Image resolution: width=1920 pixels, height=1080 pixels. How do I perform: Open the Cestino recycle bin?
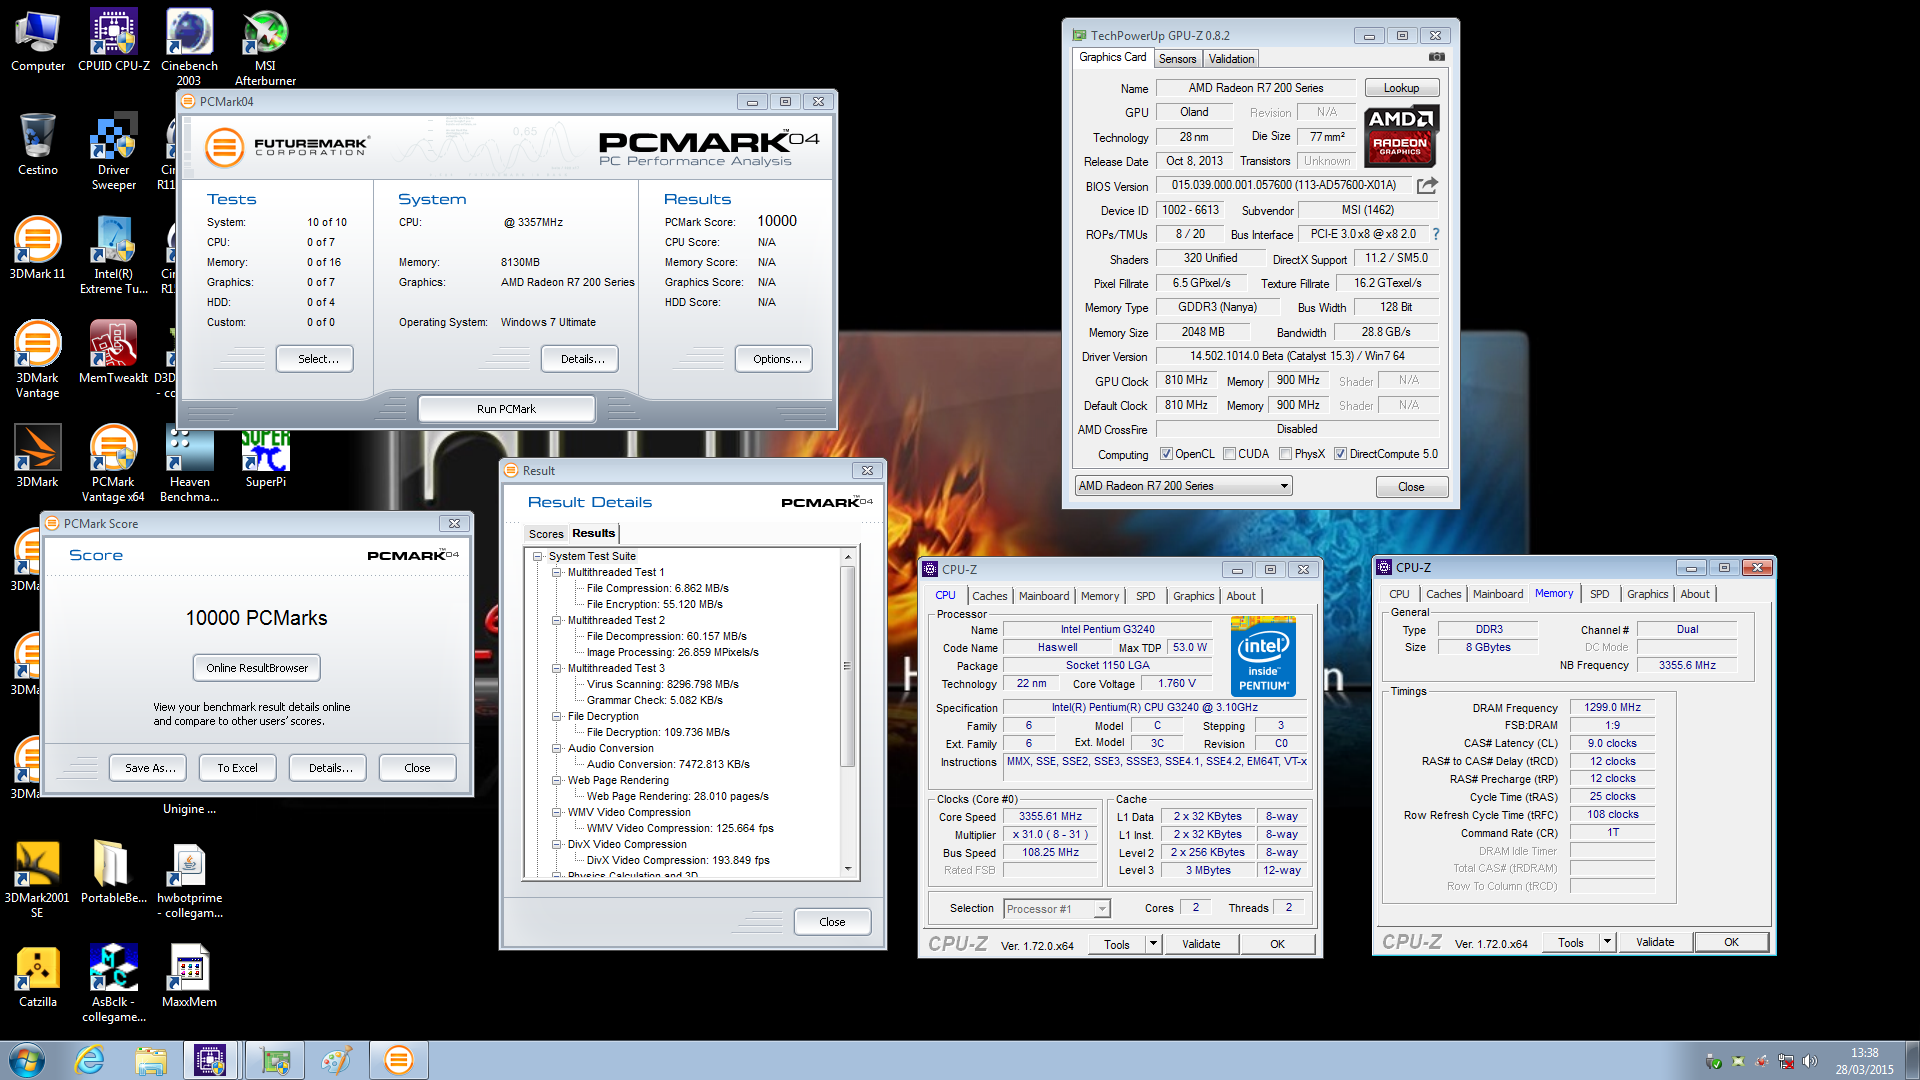[x=37, y=145]
